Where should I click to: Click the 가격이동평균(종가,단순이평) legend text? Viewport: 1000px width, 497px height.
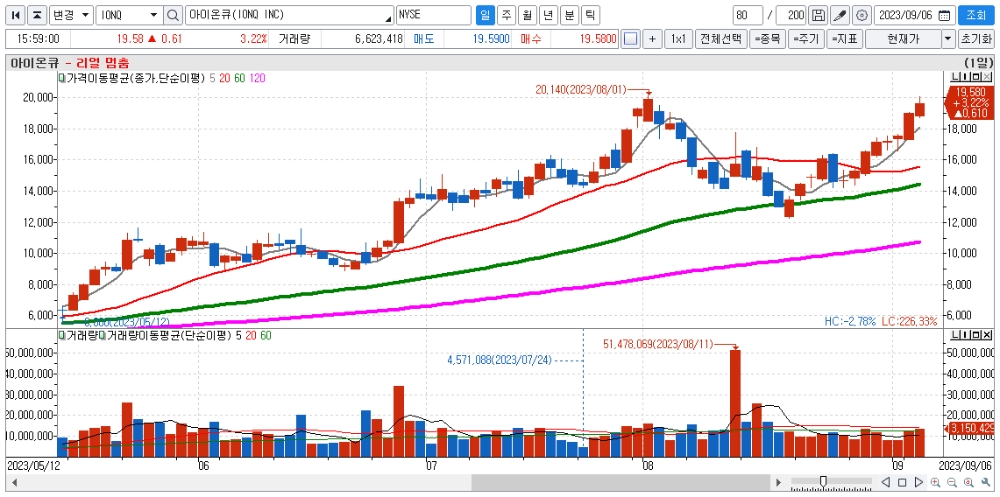coord(136,78)
